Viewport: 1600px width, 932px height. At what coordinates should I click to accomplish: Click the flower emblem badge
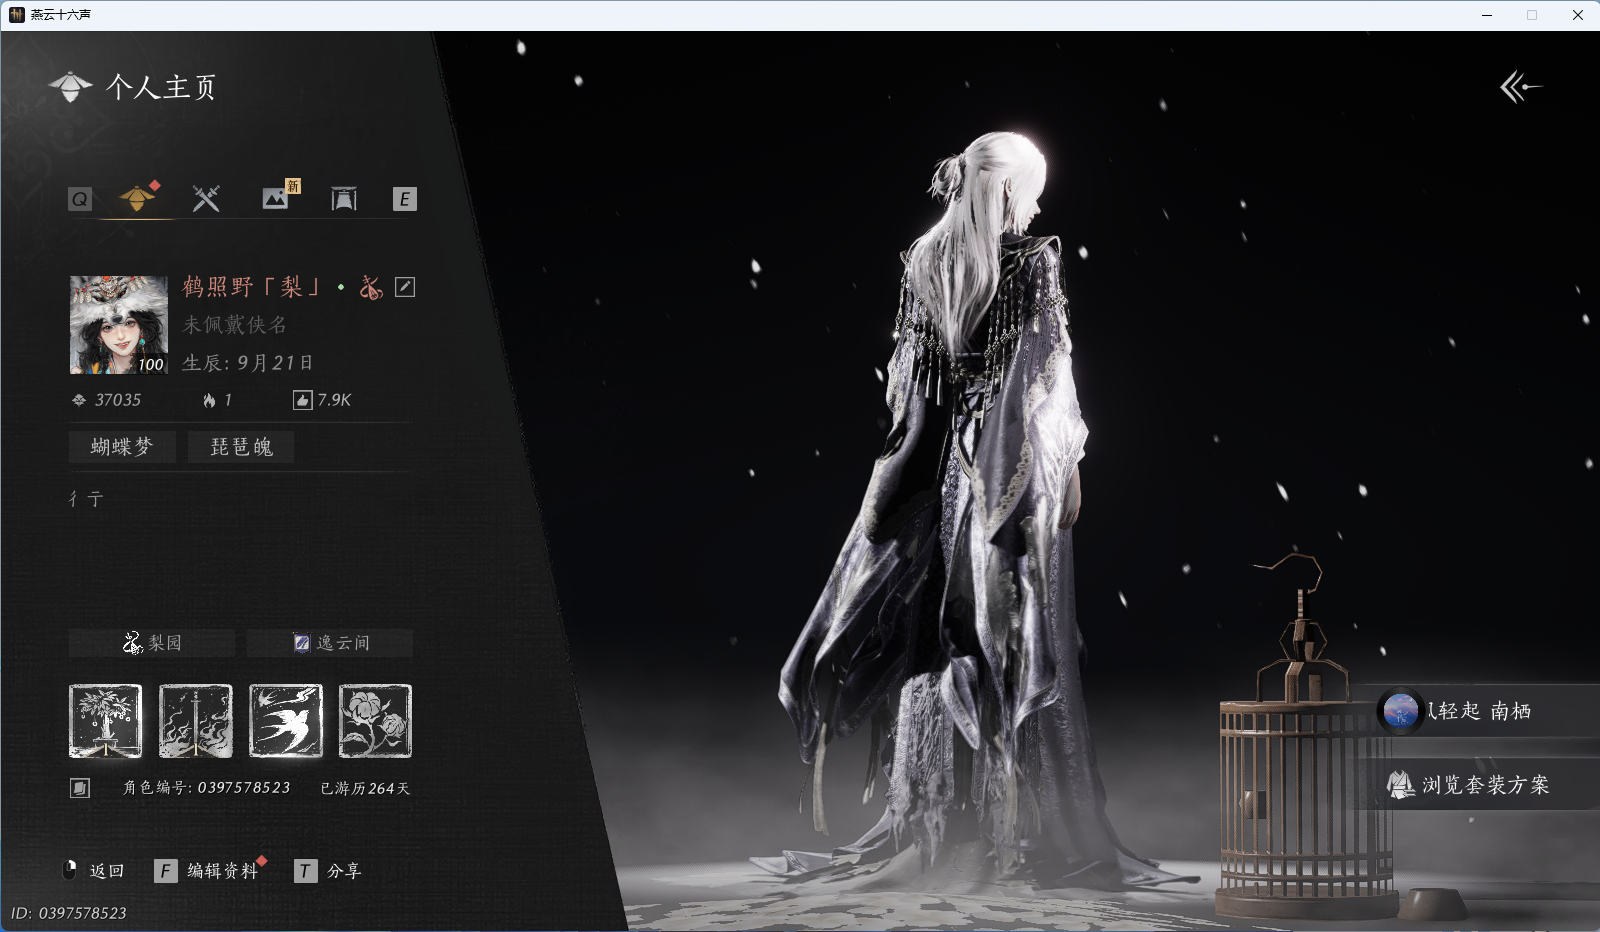[375, 721]
